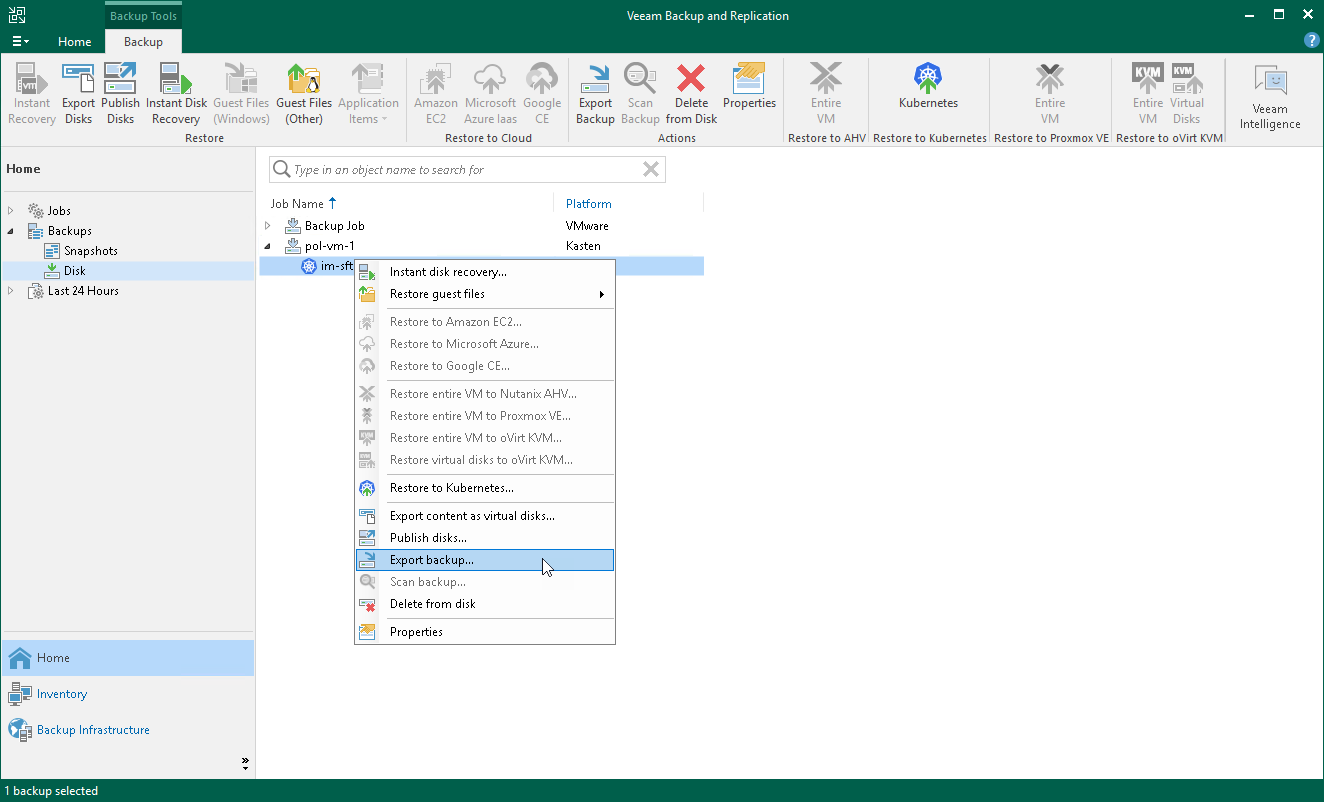Open the Restore guest files submenu

(x=485, y=294)
